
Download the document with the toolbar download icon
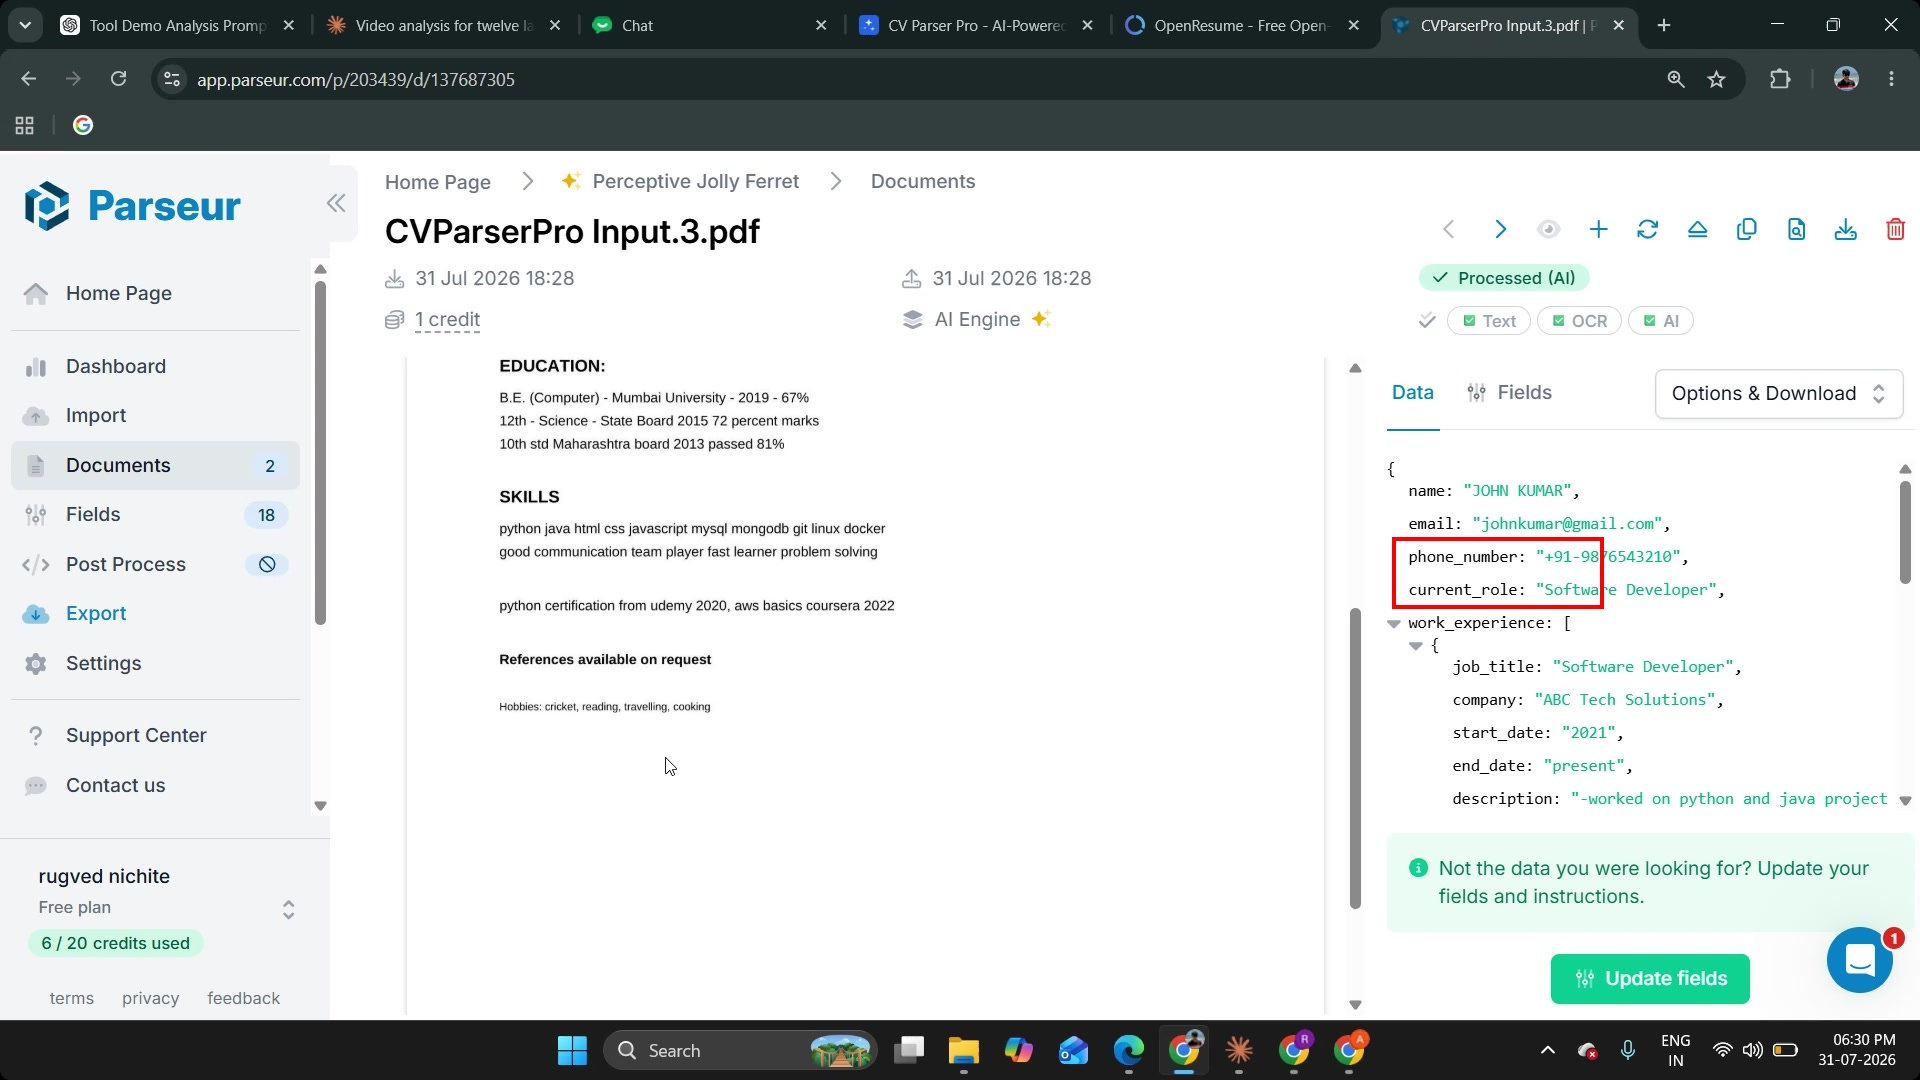pos(1846,230)
